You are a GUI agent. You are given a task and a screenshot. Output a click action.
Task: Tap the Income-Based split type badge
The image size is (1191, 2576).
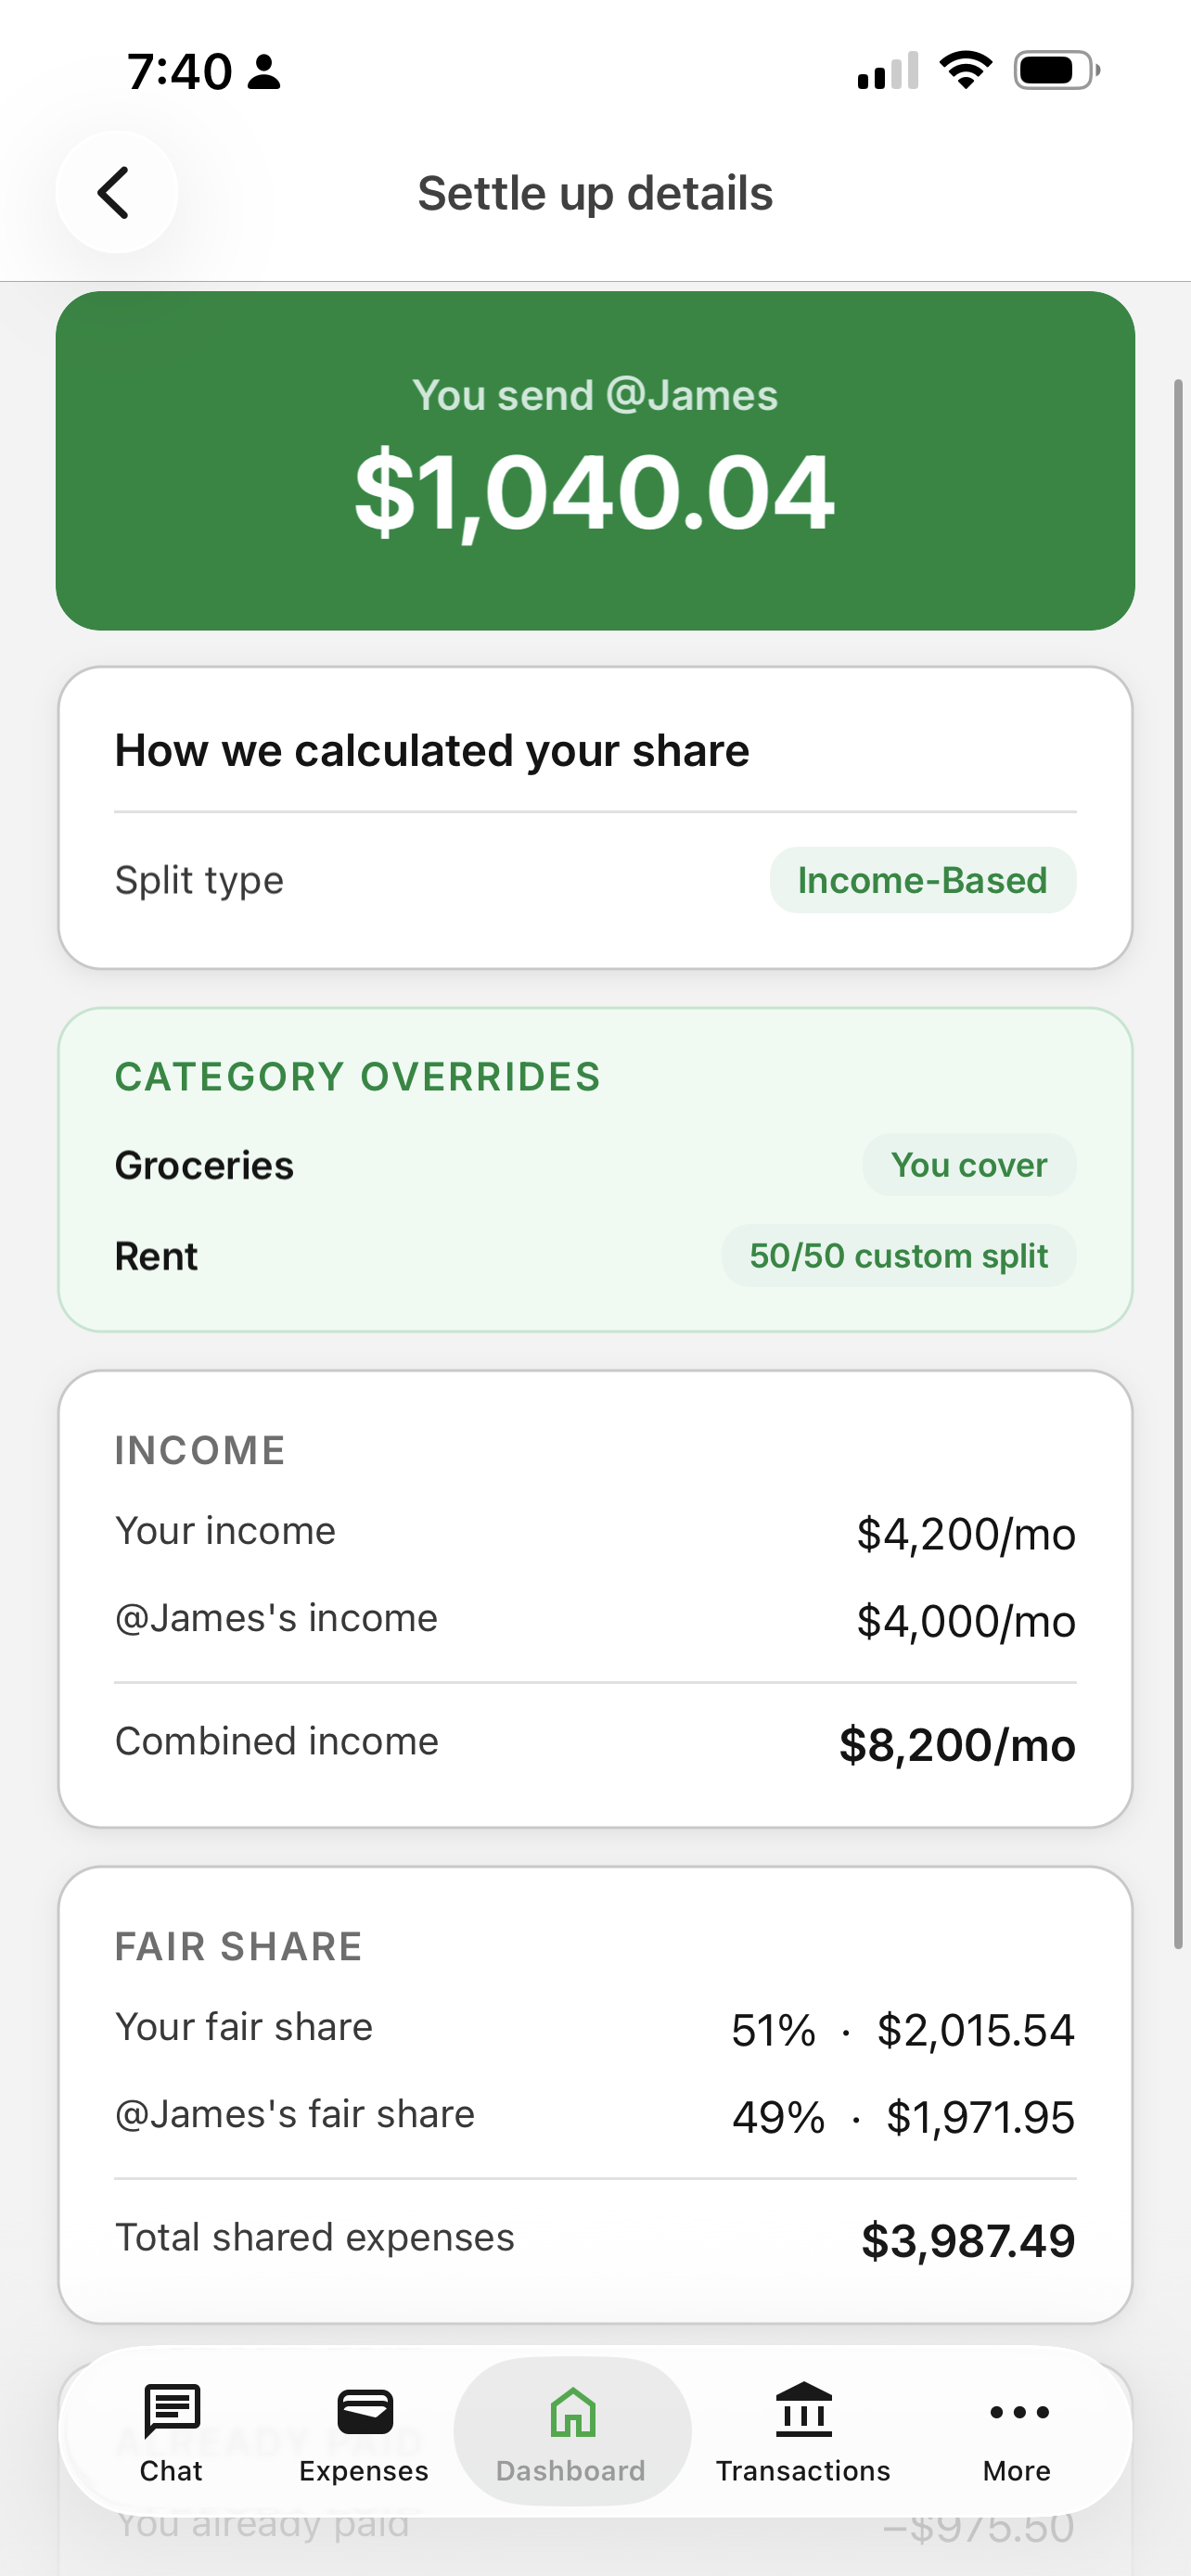click(x=922, y=880)
